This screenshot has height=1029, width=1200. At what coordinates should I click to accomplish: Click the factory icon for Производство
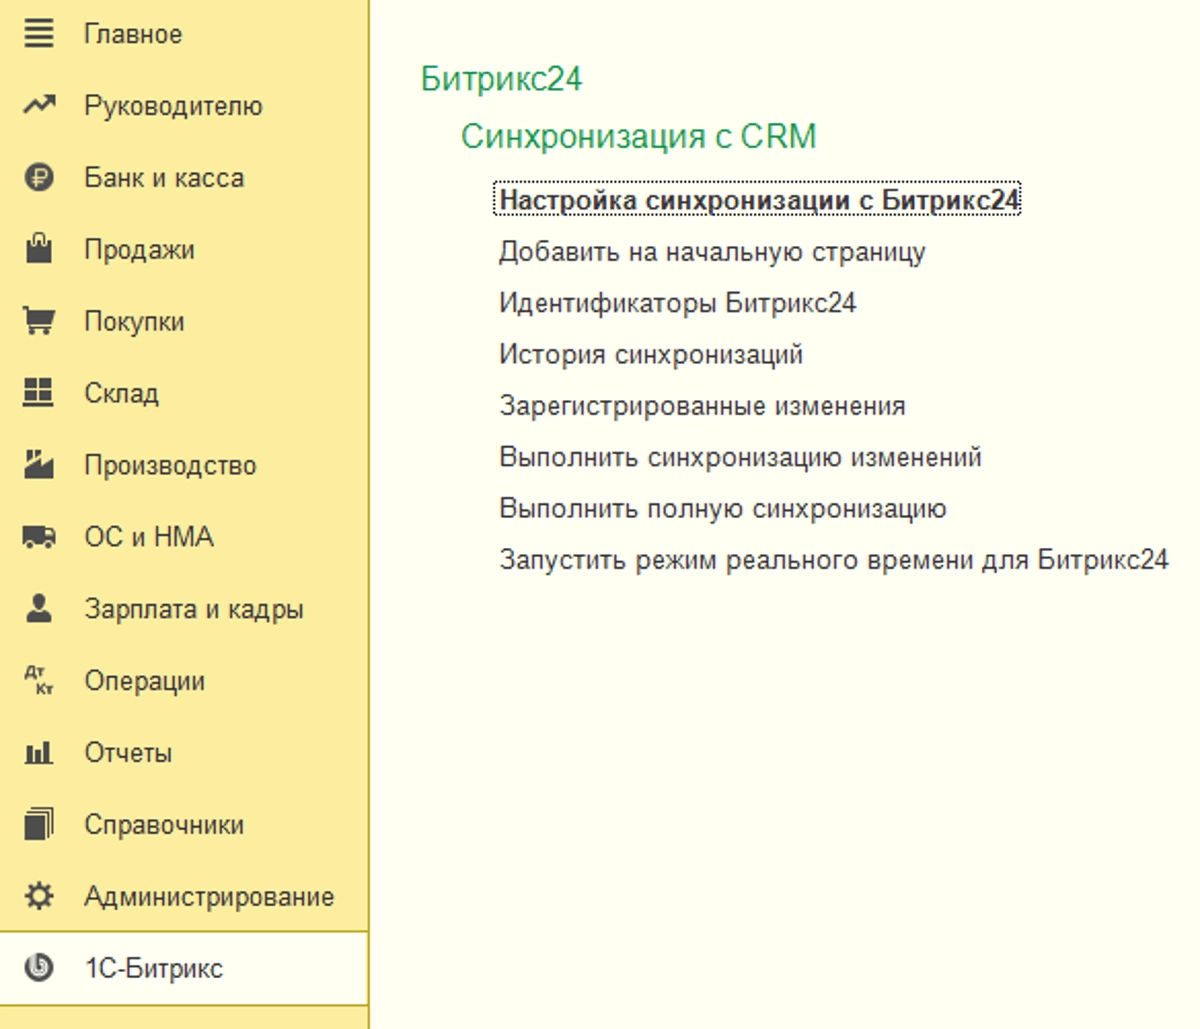(39, 465)
